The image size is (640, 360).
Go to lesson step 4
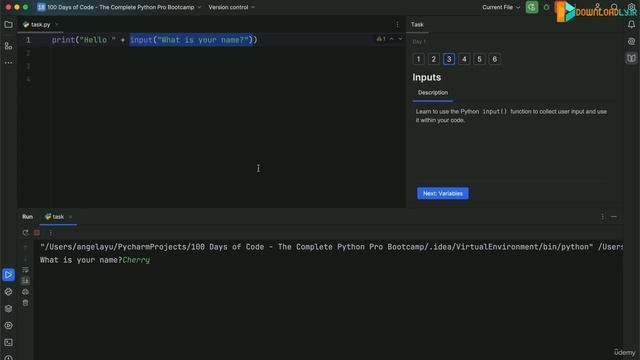click(464, 59)
